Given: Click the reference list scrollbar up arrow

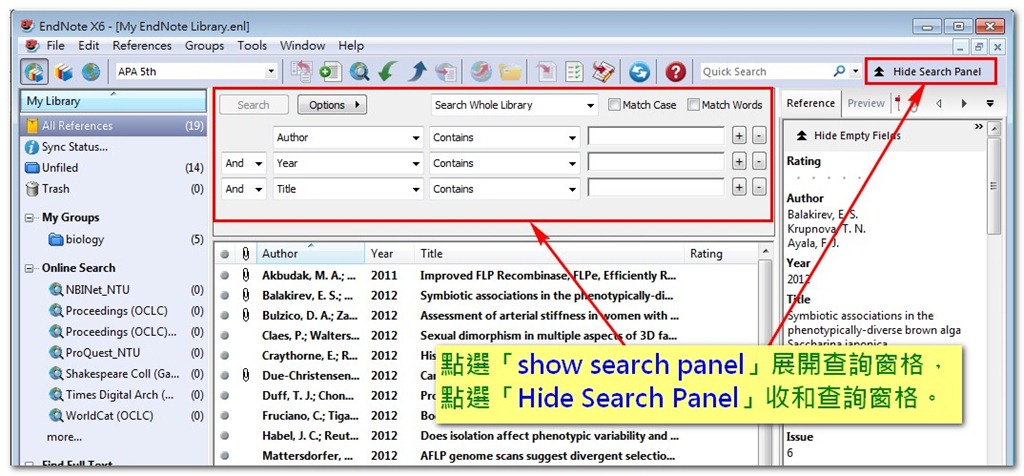Looking at the screenshot, I should (x=765, y=252).
